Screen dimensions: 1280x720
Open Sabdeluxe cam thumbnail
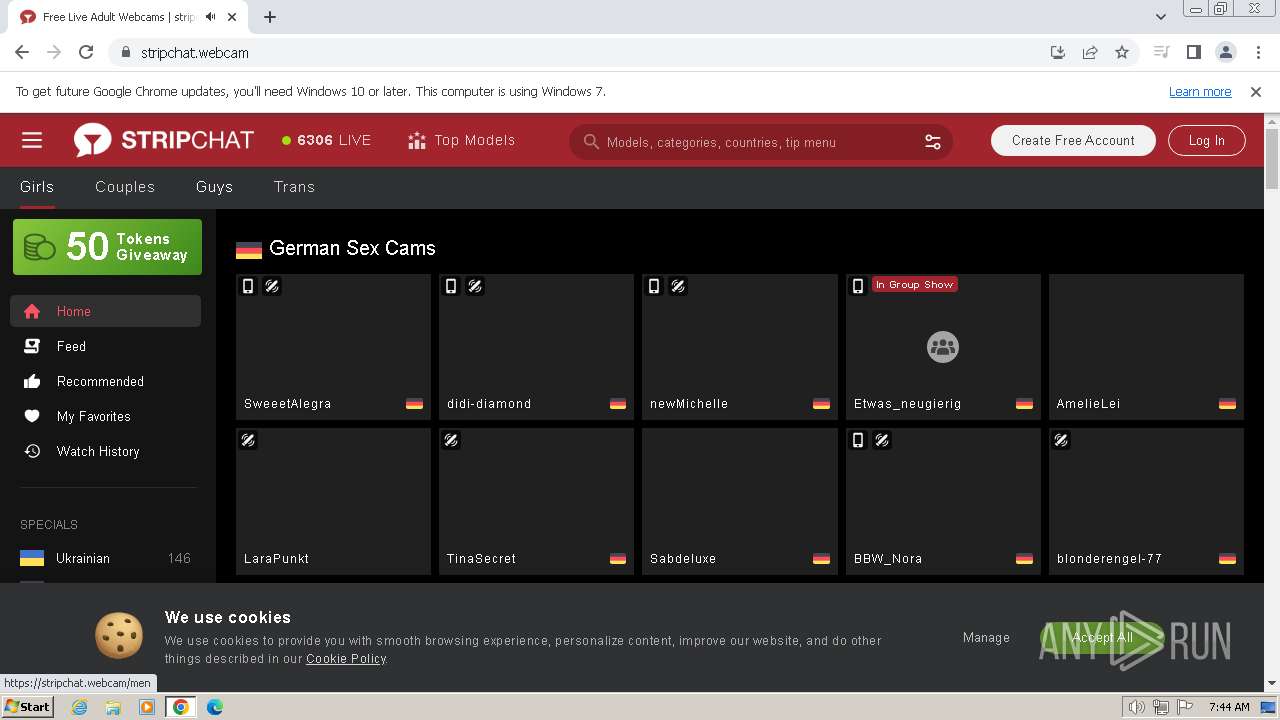740,501
